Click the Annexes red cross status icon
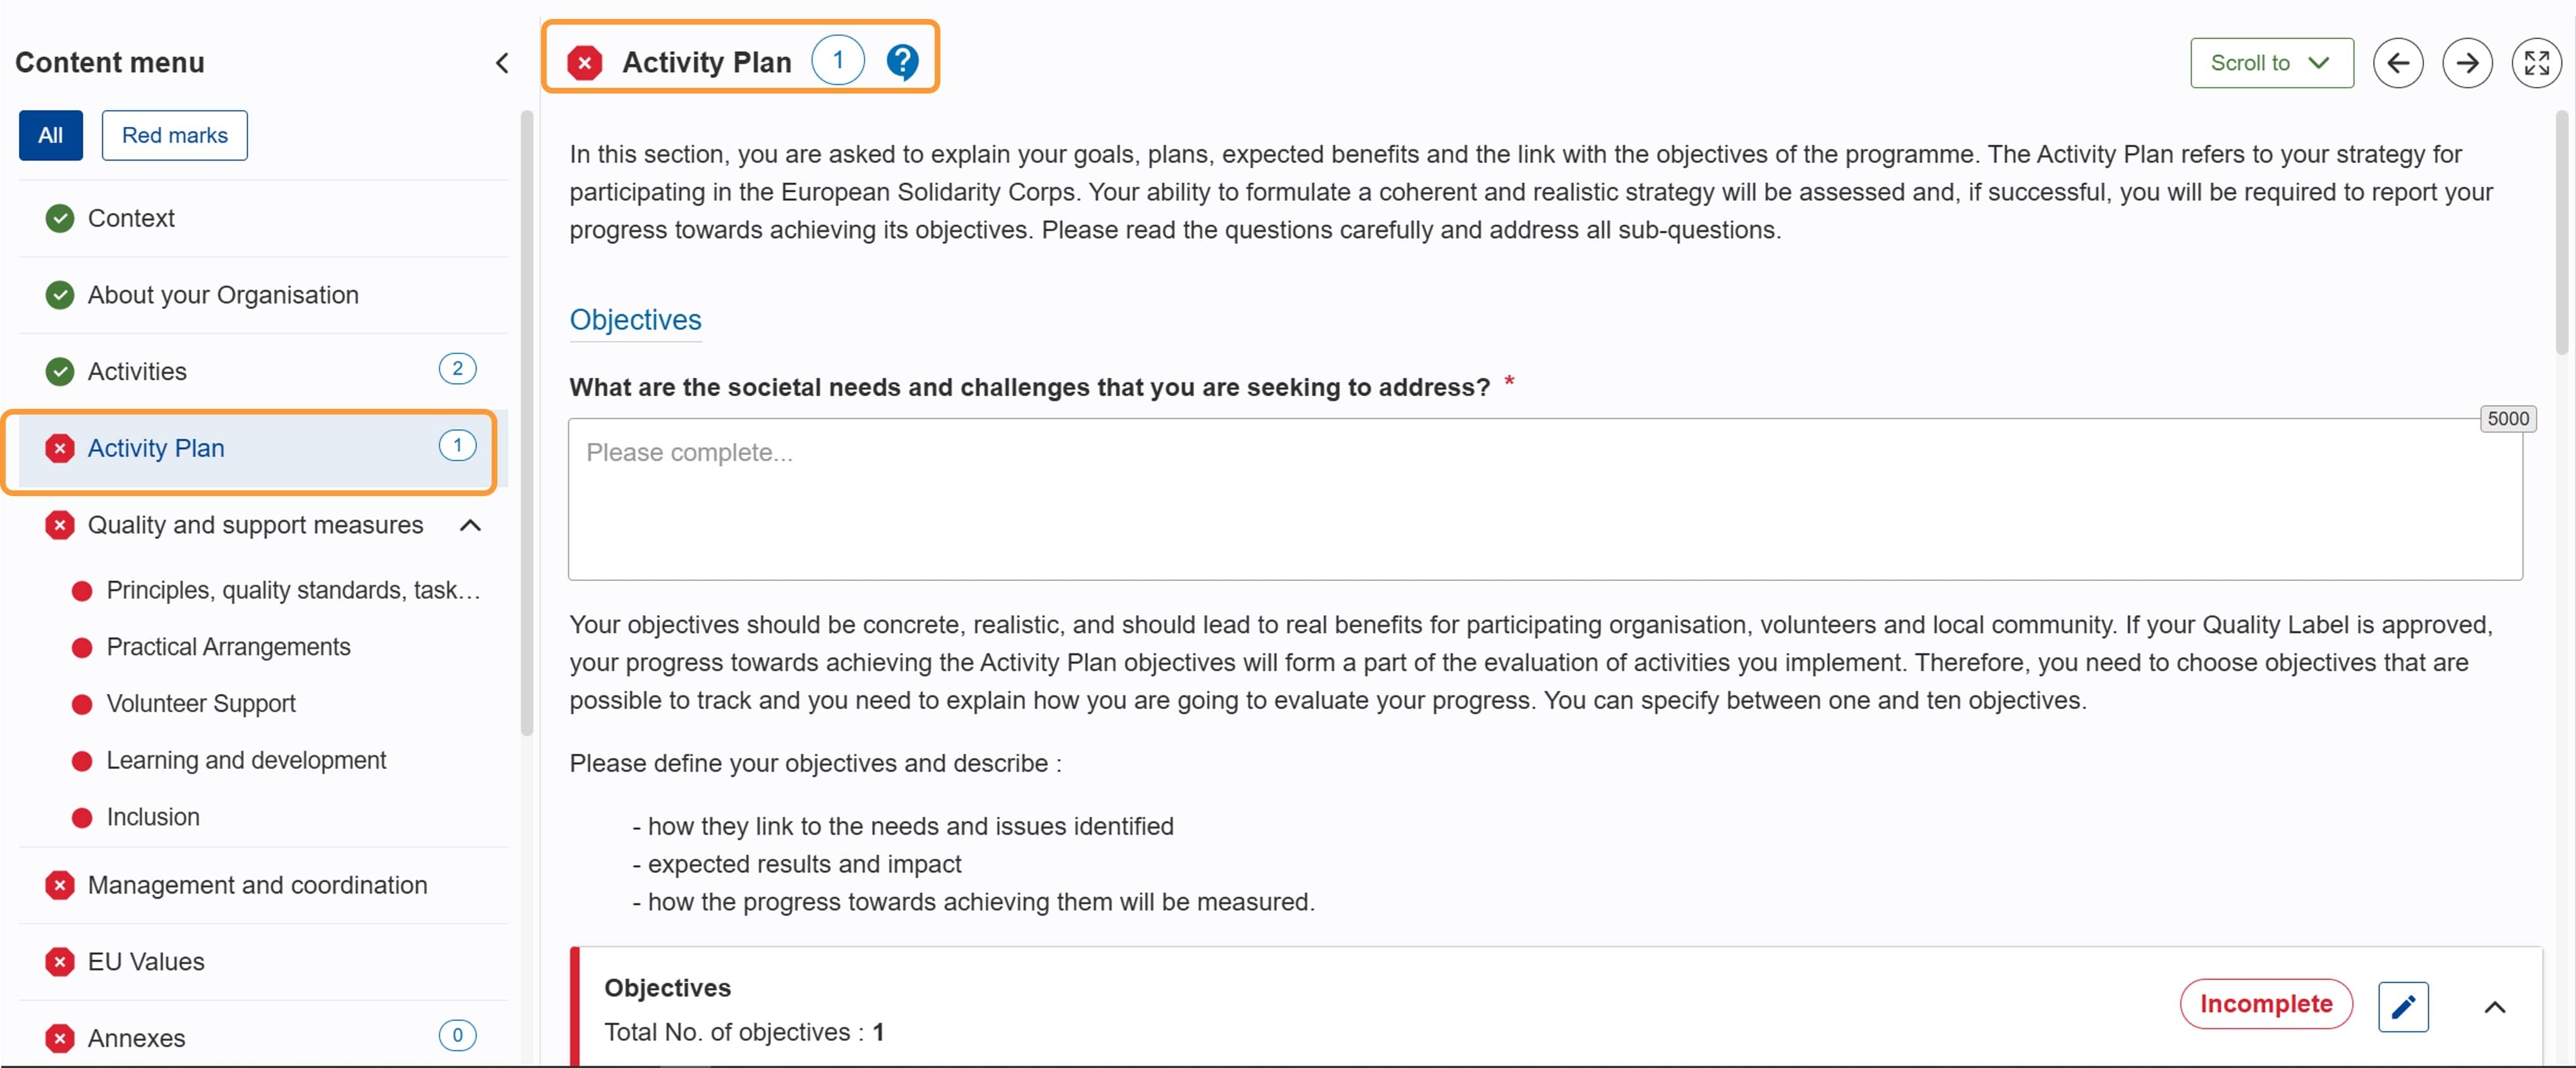The image size is (2576, 1068). click(60, 1038)
